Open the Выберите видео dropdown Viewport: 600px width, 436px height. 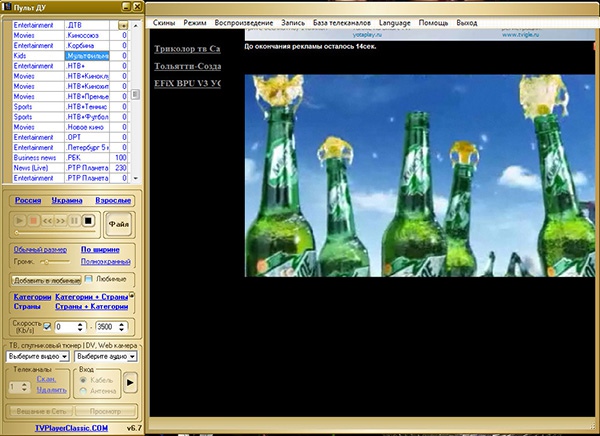38,356
